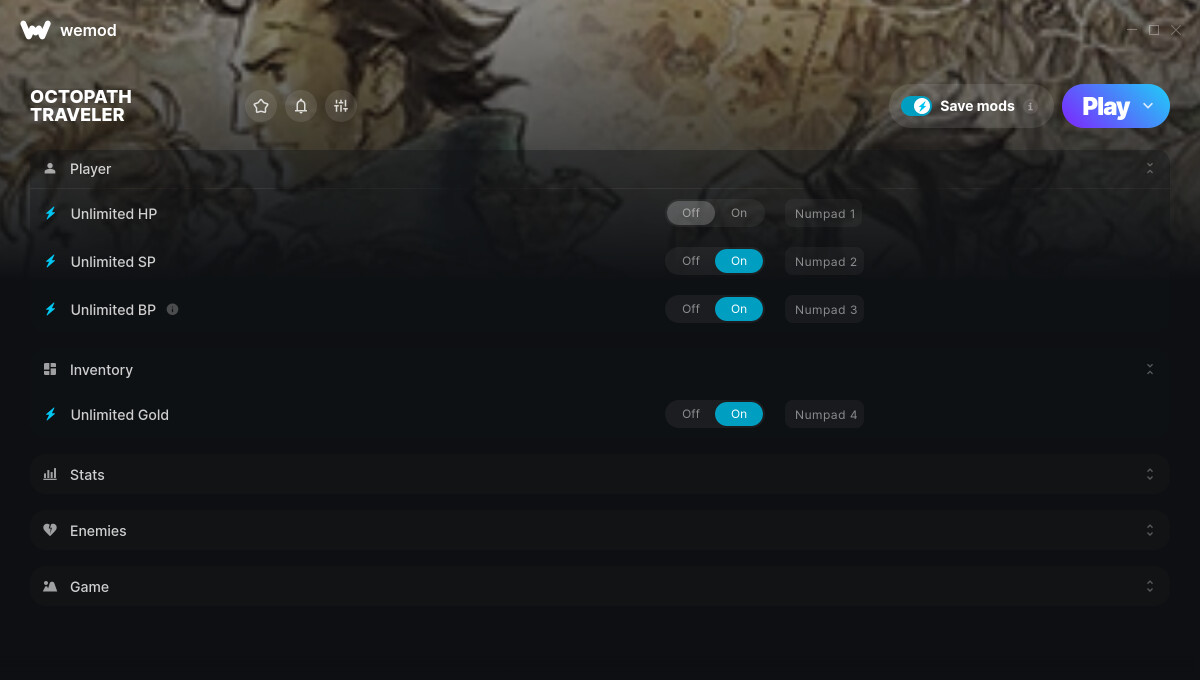
Task: Click the lightning bolt icon for Unlimited HP
Action: [x=50, y=214]
